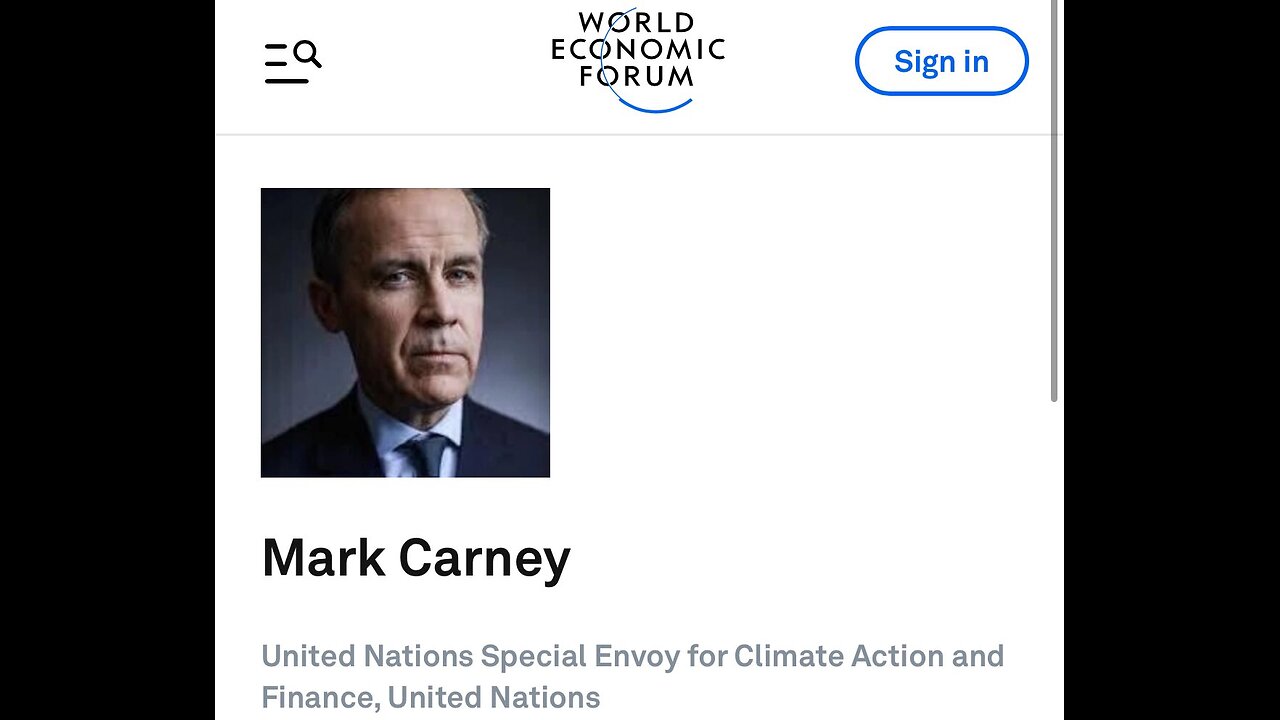Click the word ECONOMIC in the logo
This screenshot has width=1280, height=720.
coord(638,49)
